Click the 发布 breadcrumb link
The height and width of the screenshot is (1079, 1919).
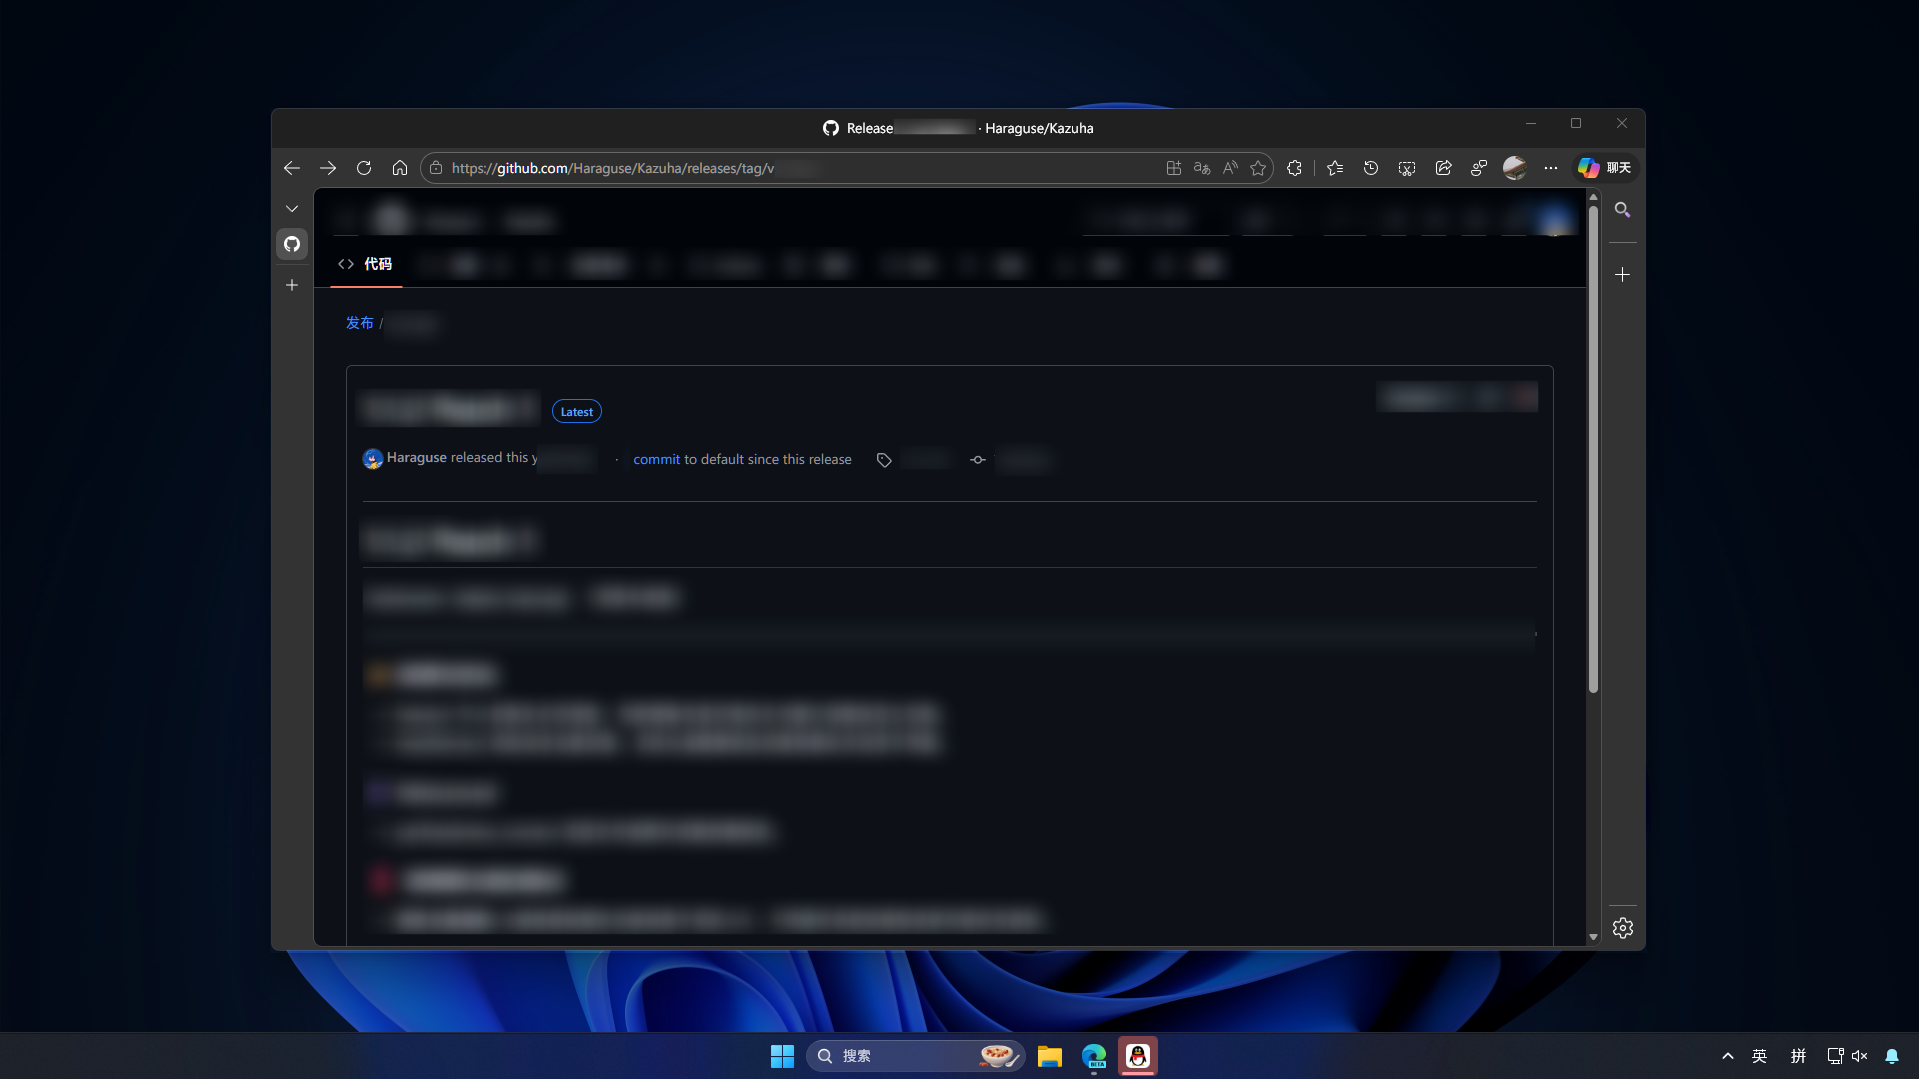[x=359, y=323]
